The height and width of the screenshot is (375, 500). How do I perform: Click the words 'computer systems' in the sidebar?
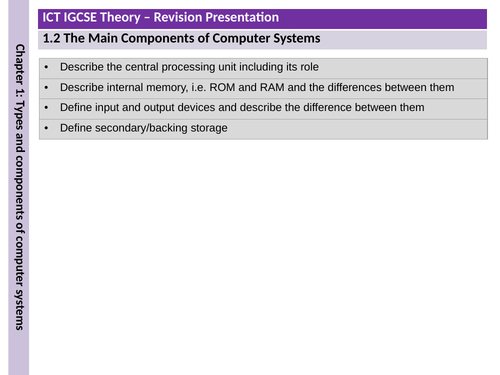[x=19, y=283]
